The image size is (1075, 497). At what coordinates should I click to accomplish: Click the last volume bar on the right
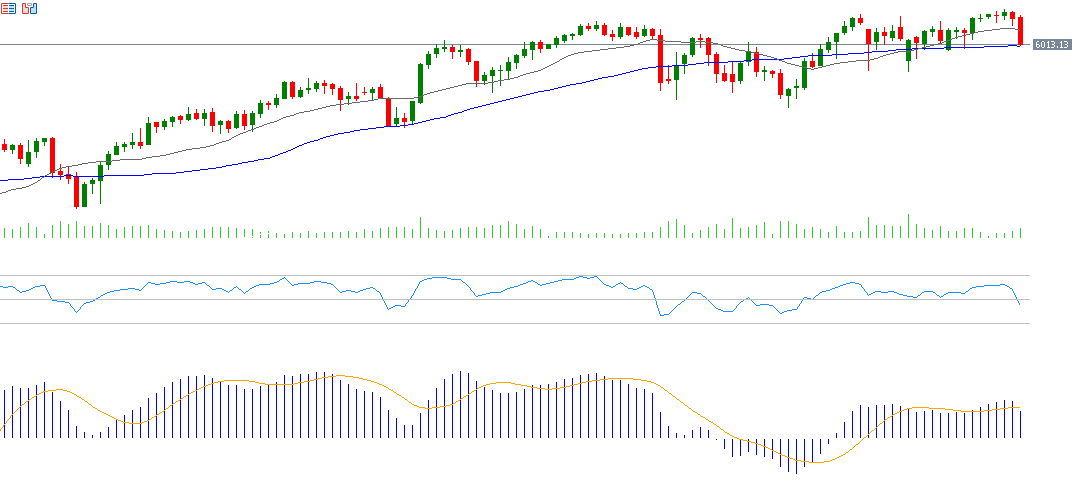tap(1021, 233)
